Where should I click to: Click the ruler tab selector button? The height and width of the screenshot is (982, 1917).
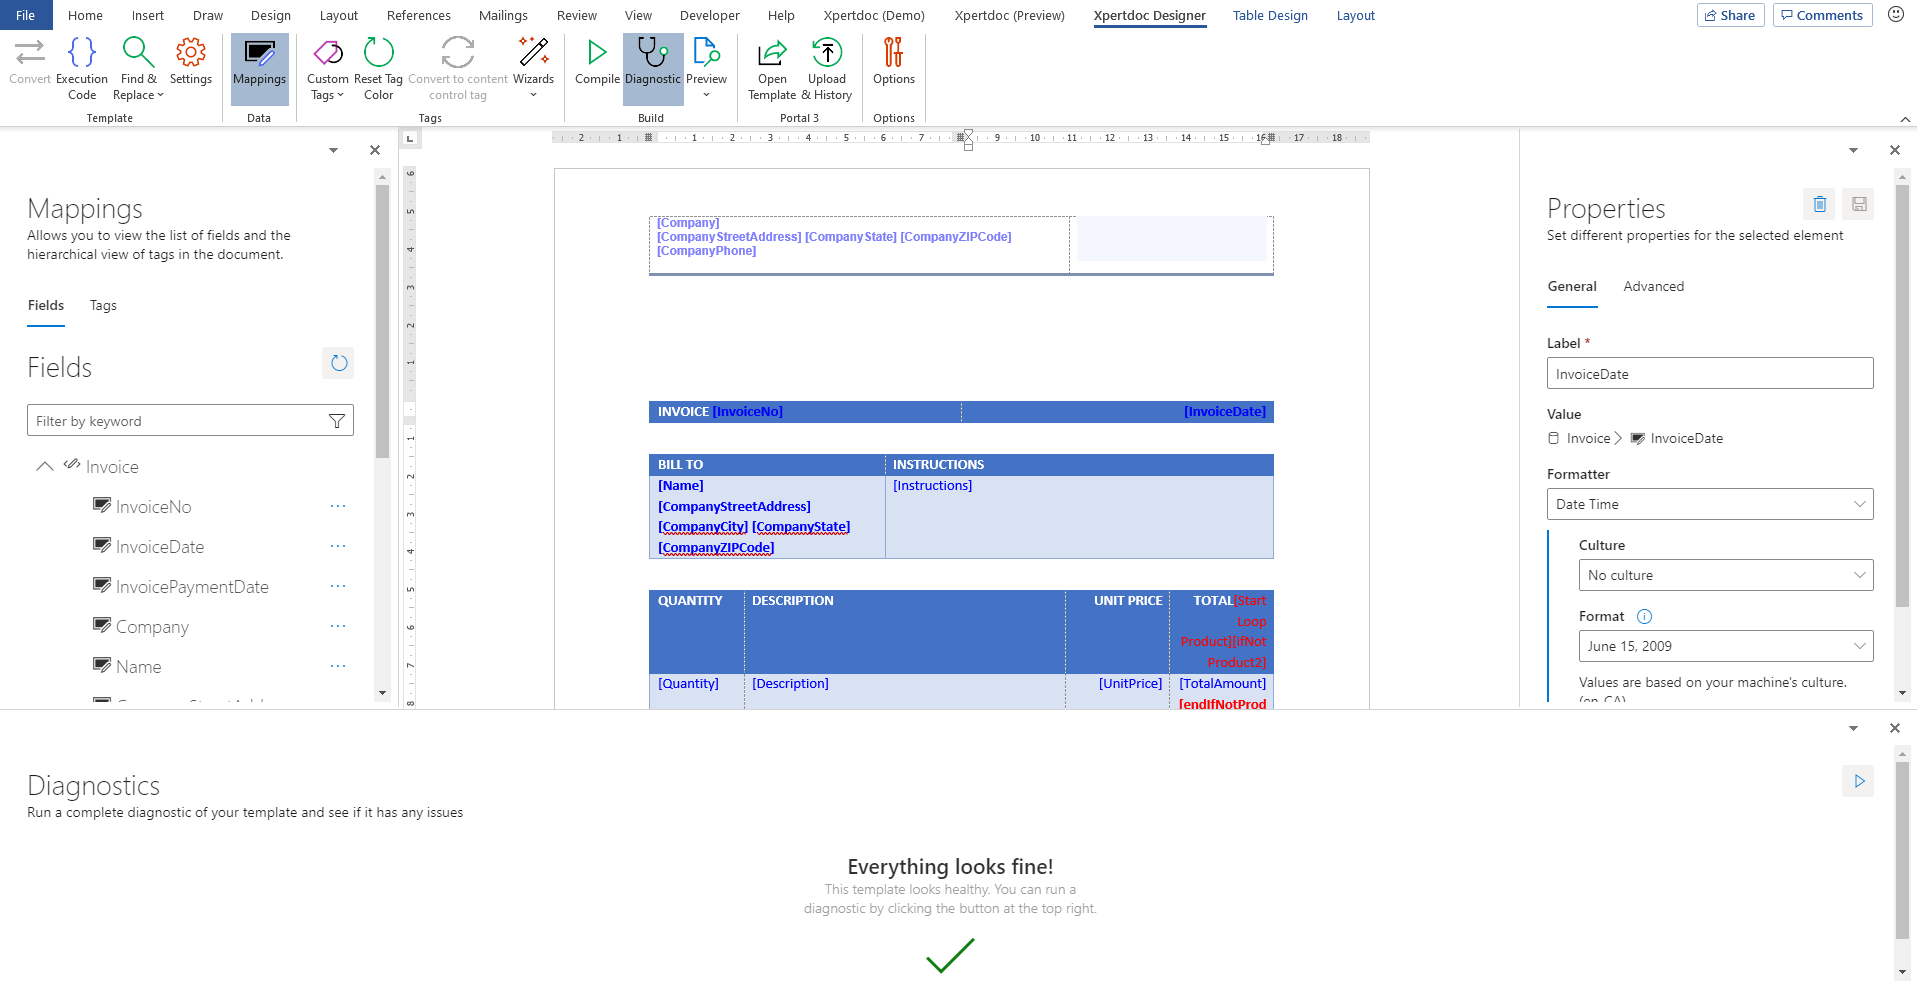410,139
